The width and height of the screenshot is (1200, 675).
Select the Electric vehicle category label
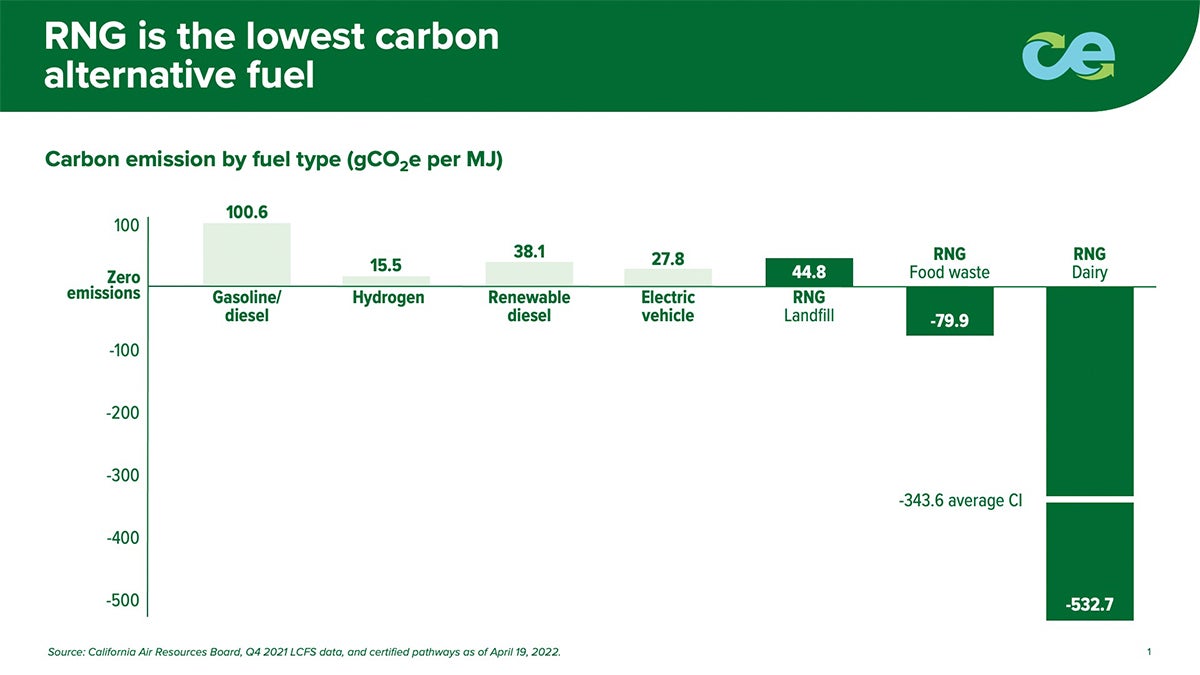(x=668, y=307)
